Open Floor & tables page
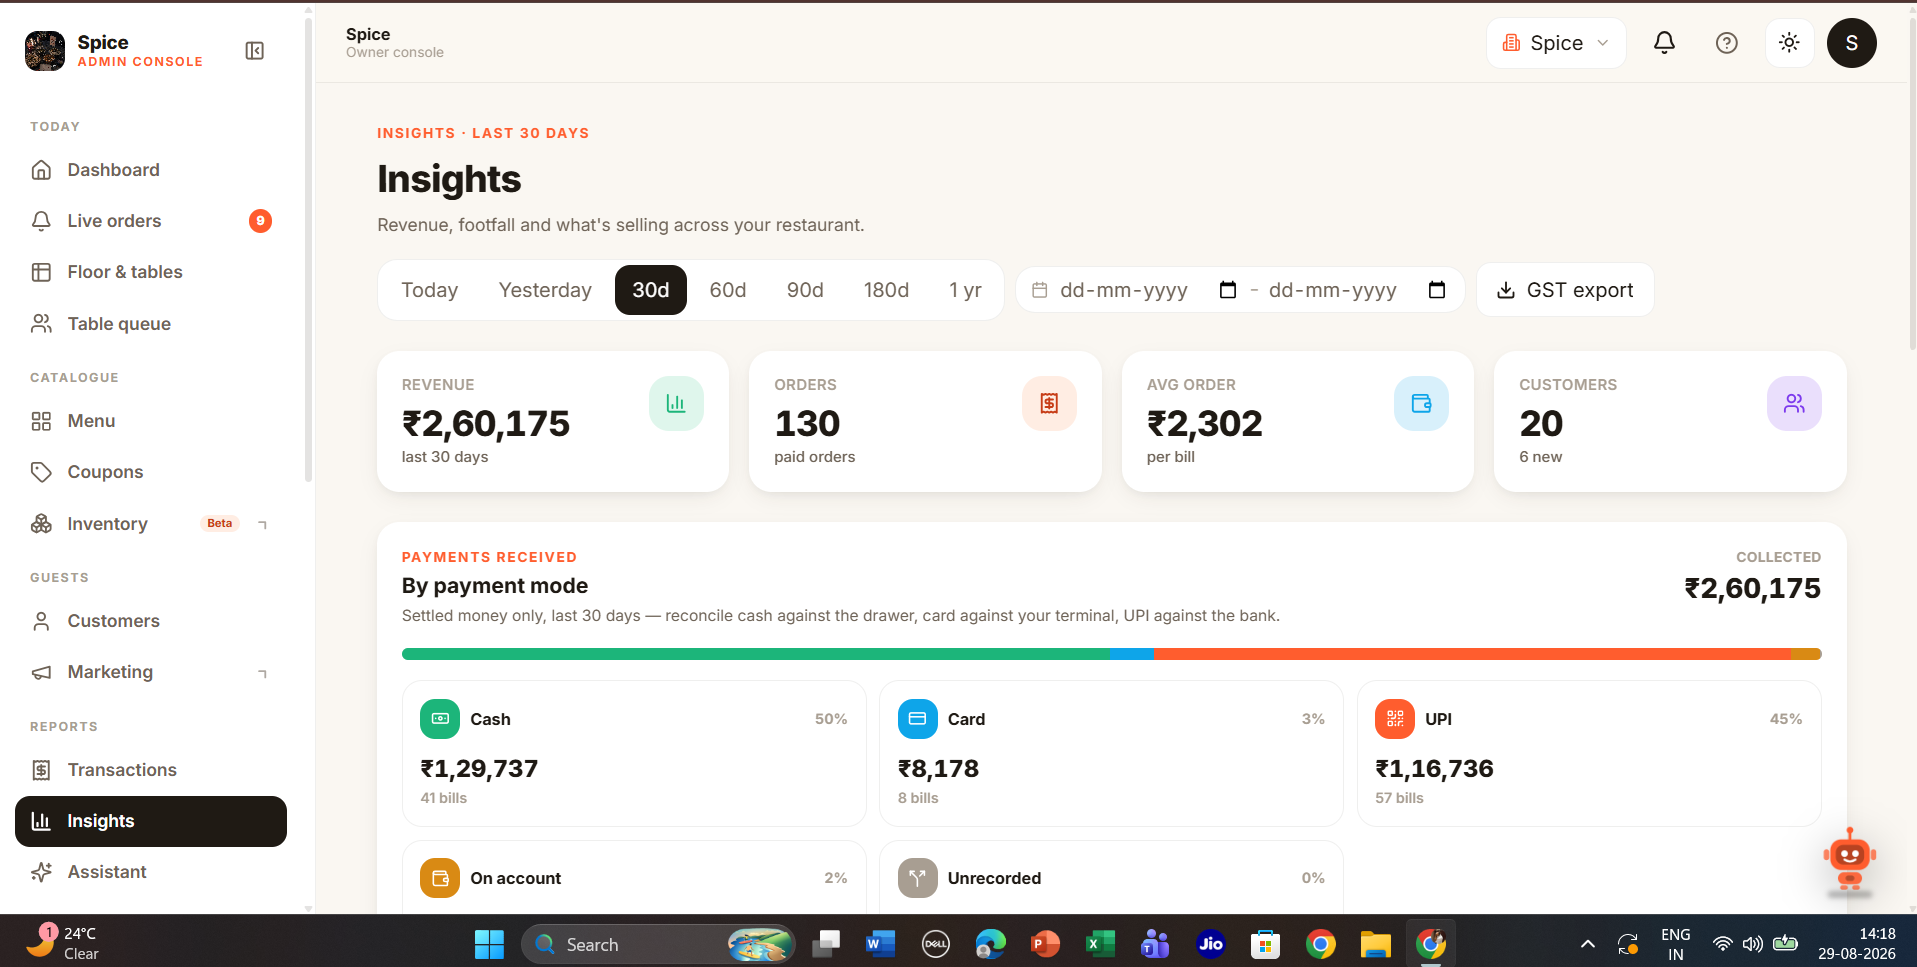This screenshot has height=967, width=1917. click(151, 272)
